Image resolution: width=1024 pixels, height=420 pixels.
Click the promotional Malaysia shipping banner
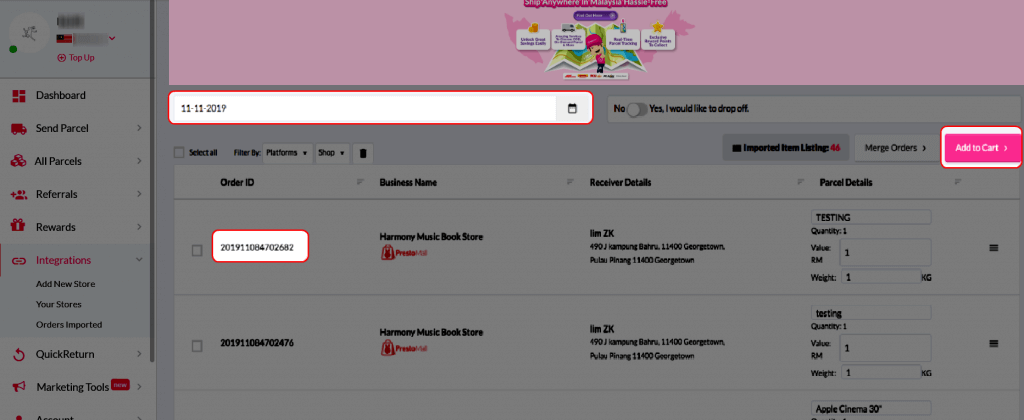596,42
